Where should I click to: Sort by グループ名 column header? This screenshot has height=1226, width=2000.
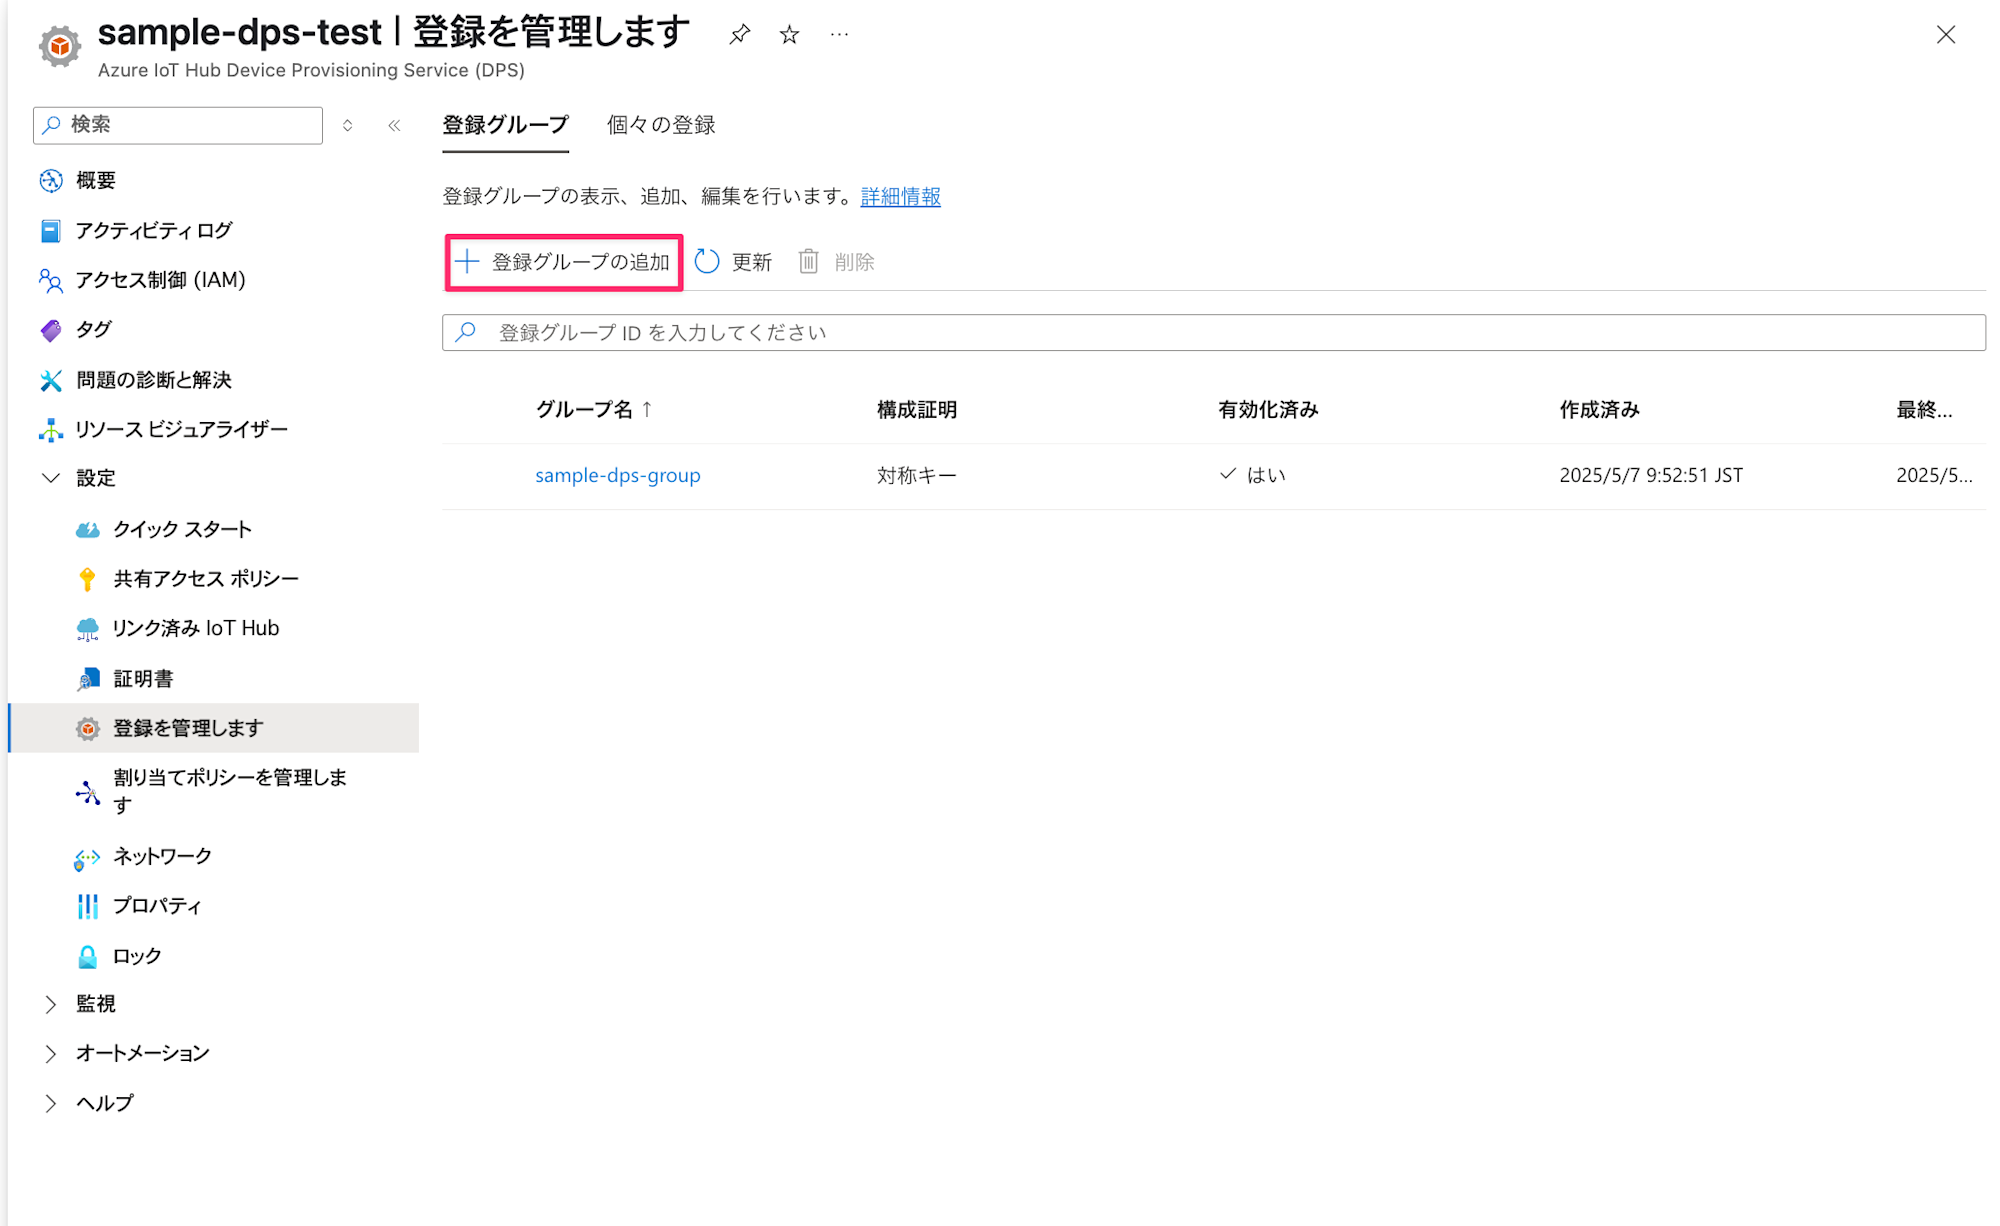click(594, 410)
